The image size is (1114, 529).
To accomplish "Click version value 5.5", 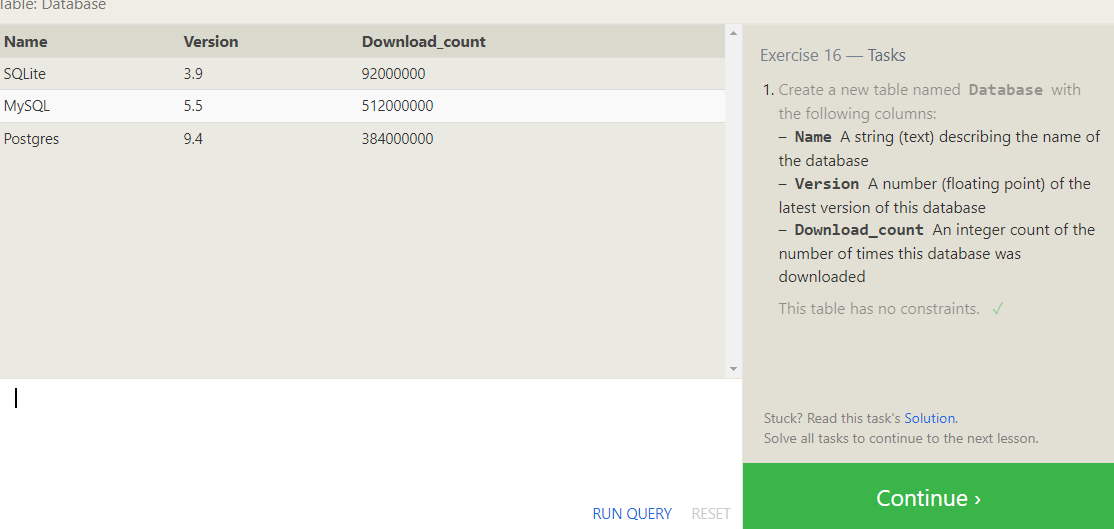I will click(x=193, y=106).
